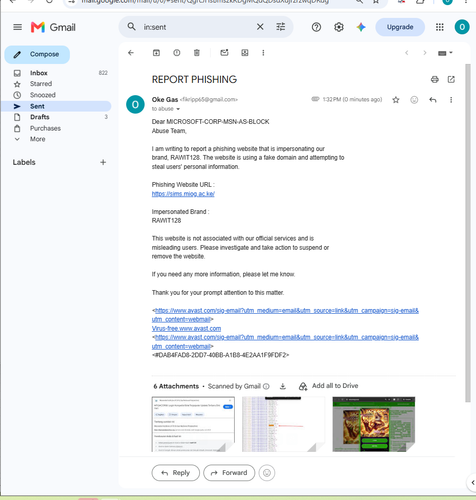Click the Gemini sparkle icon
The image size is (476, 500).
pyautogui.click(x=361, y=27)
